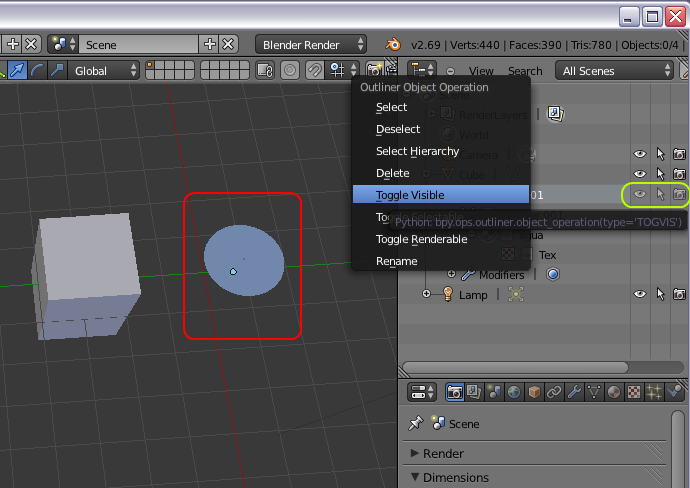Toggle the pin icon beside Scene
The image size is (690, 488).
click(415, 423)
